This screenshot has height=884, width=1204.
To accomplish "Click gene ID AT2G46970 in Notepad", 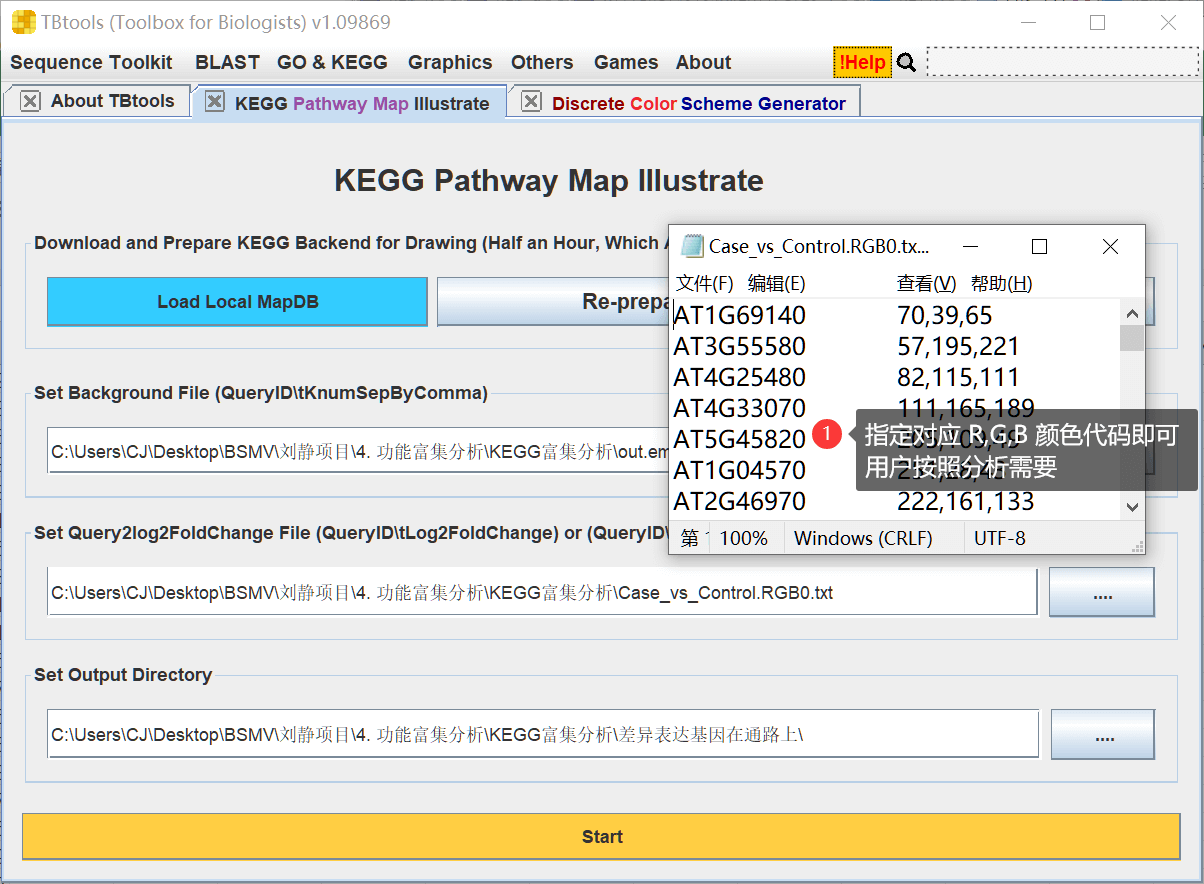I will [x=740, y=500].
